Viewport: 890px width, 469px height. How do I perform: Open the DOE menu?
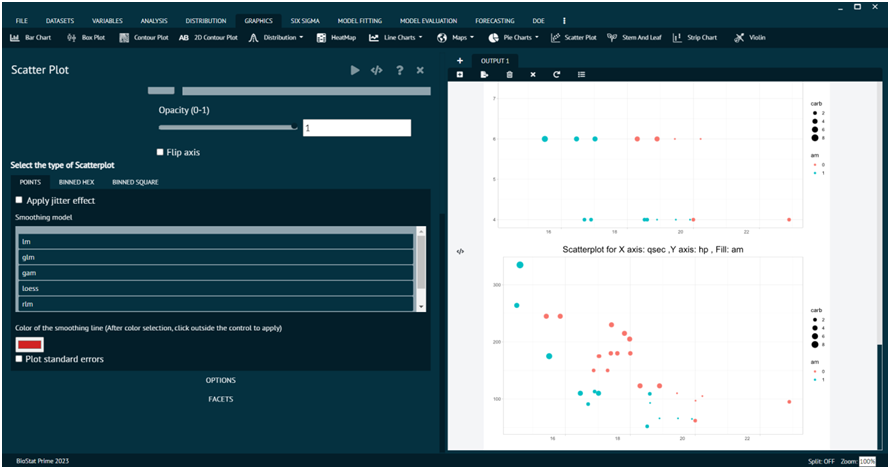tap(538, 21)
